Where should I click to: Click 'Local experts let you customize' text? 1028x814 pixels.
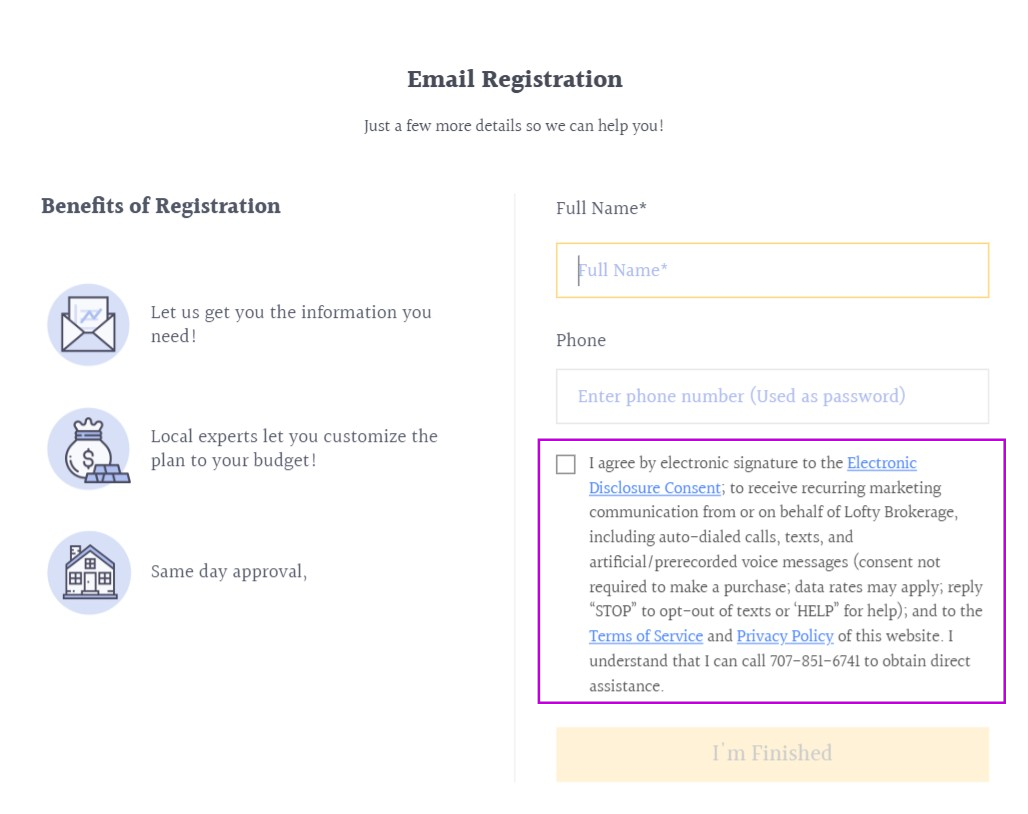pos(294,437)
